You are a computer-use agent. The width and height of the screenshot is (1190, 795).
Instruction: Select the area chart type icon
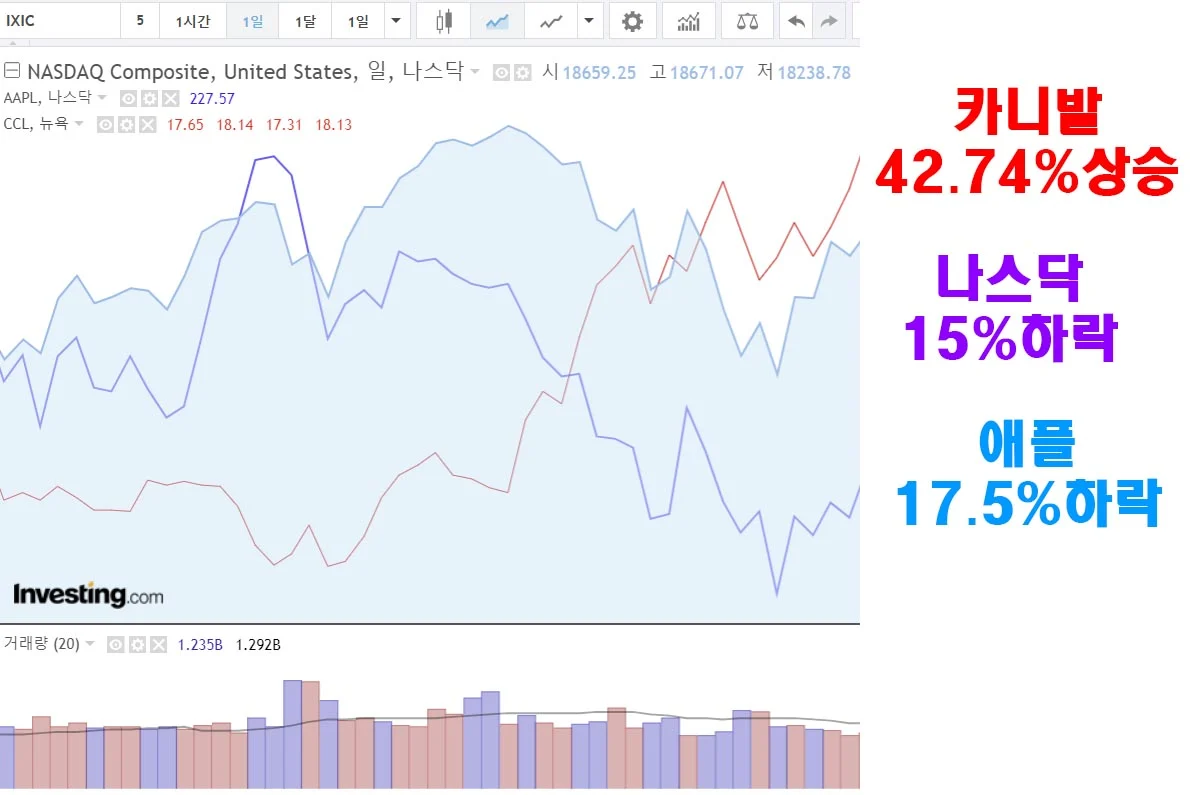pos(497,21)
